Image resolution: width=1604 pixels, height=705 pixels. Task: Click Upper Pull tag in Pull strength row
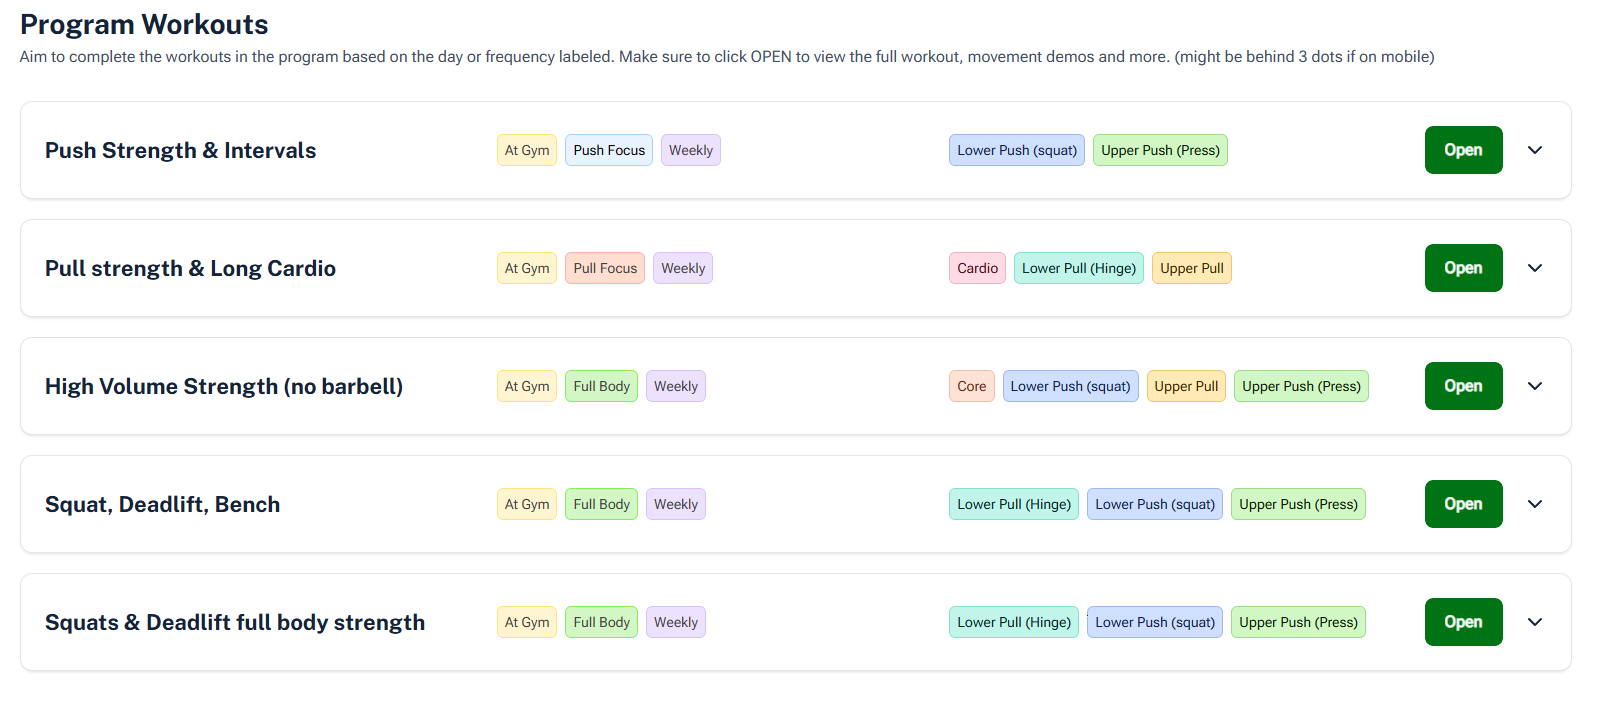1191,268
